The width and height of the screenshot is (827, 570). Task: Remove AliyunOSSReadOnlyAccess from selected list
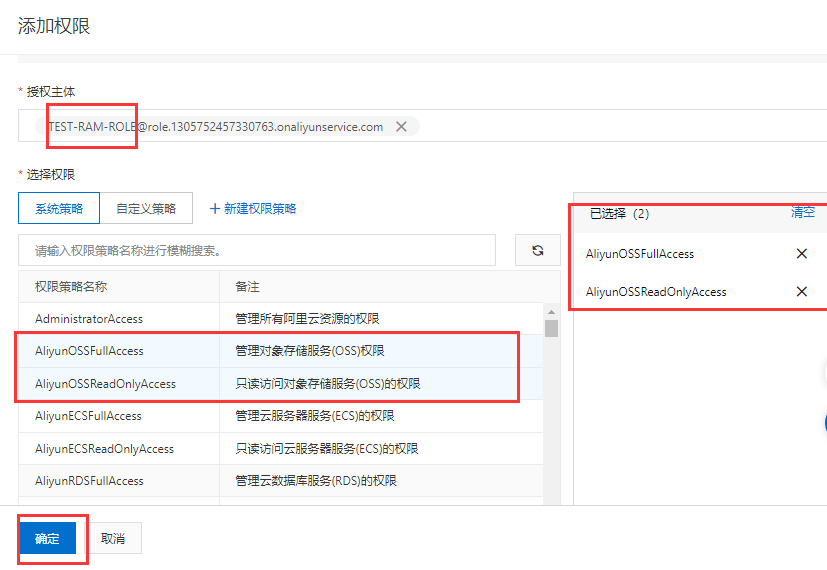tap(802, 292)
